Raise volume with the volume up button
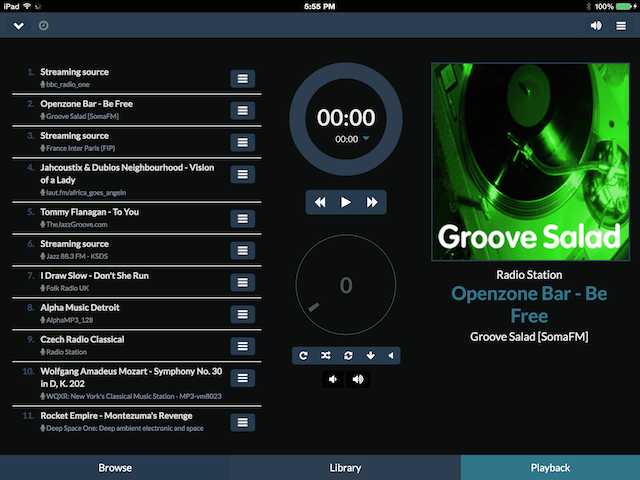 pyautogui.click(x=358, y=379)
